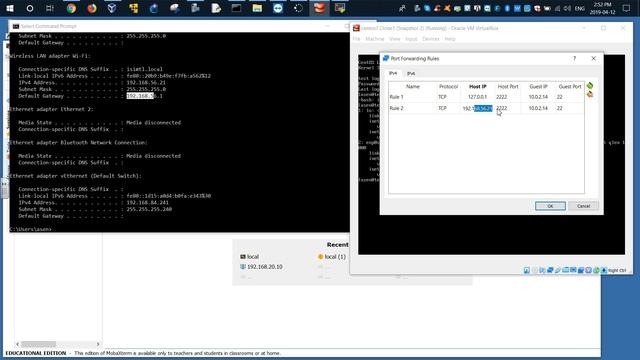Image resolution: width=640 pixels, height=360 pixels.
Task: Open the VirtualBox Devices menu
Action: (431, 39)
